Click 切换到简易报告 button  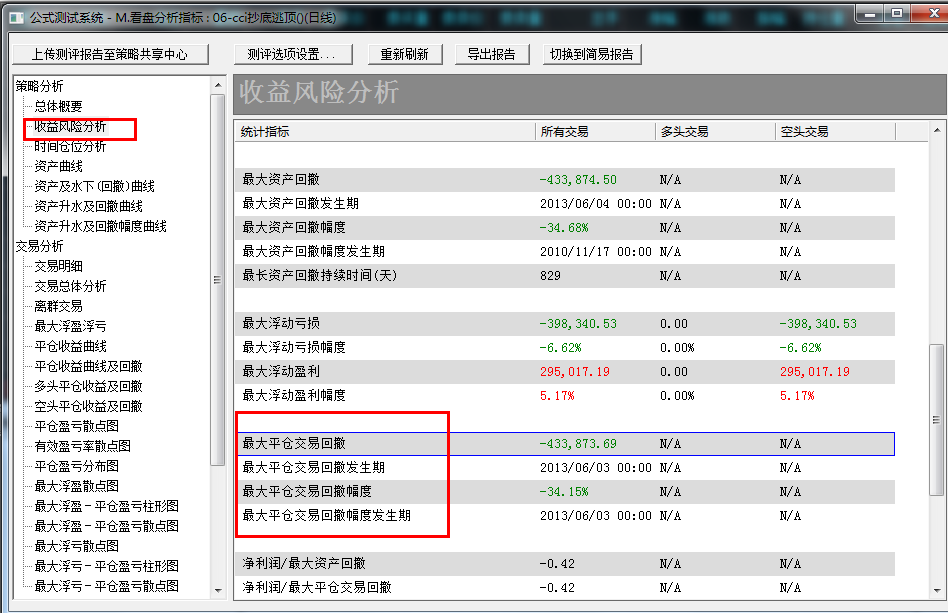tap(591, 54)
